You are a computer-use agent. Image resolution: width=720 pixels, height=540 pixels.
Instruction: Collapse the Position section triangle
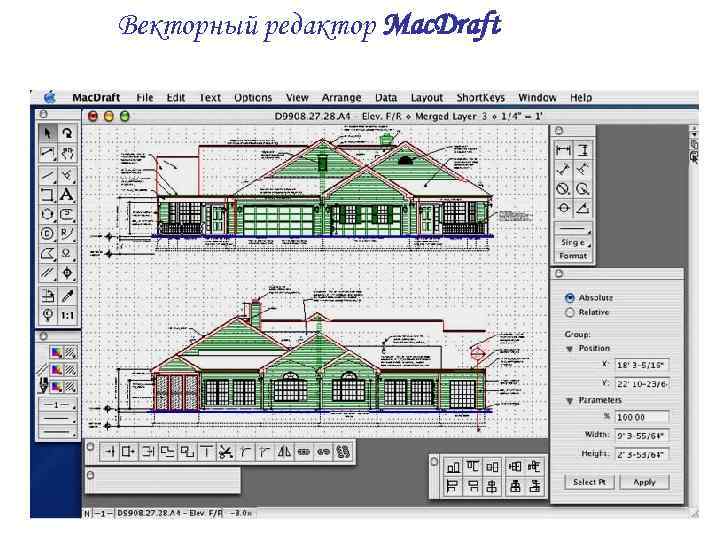(569, 349)
